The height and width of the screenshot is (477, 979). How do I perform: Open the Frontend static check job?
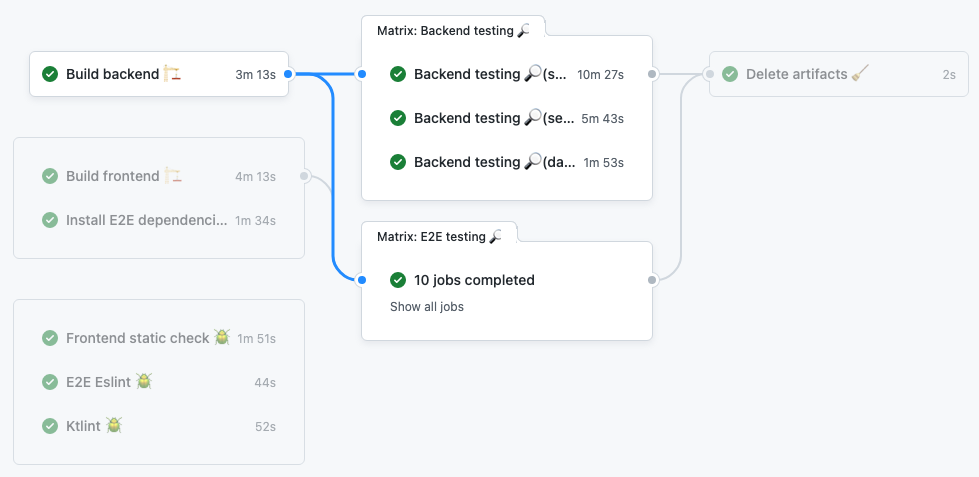[x=138, y=338]
